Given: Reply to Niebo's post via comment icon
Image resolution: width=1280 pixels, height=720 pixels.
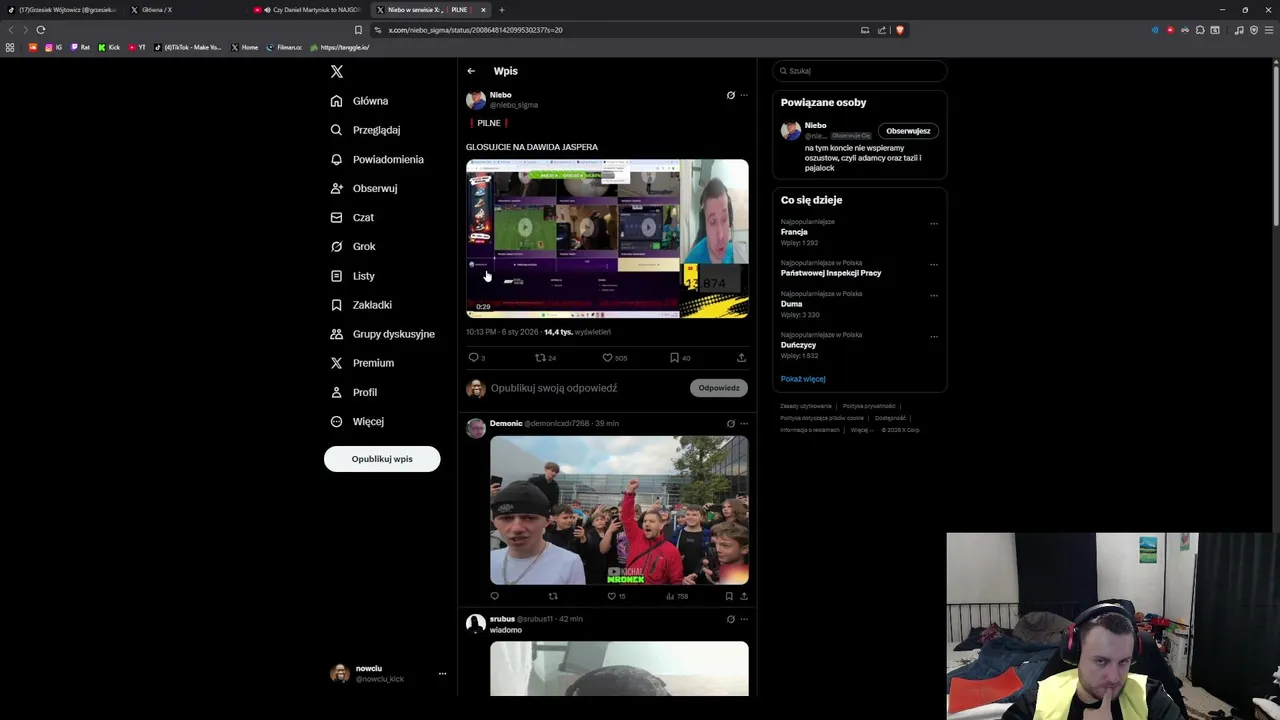Looking at the screenshot, I should pyautogui.click(x=474, y=357).
